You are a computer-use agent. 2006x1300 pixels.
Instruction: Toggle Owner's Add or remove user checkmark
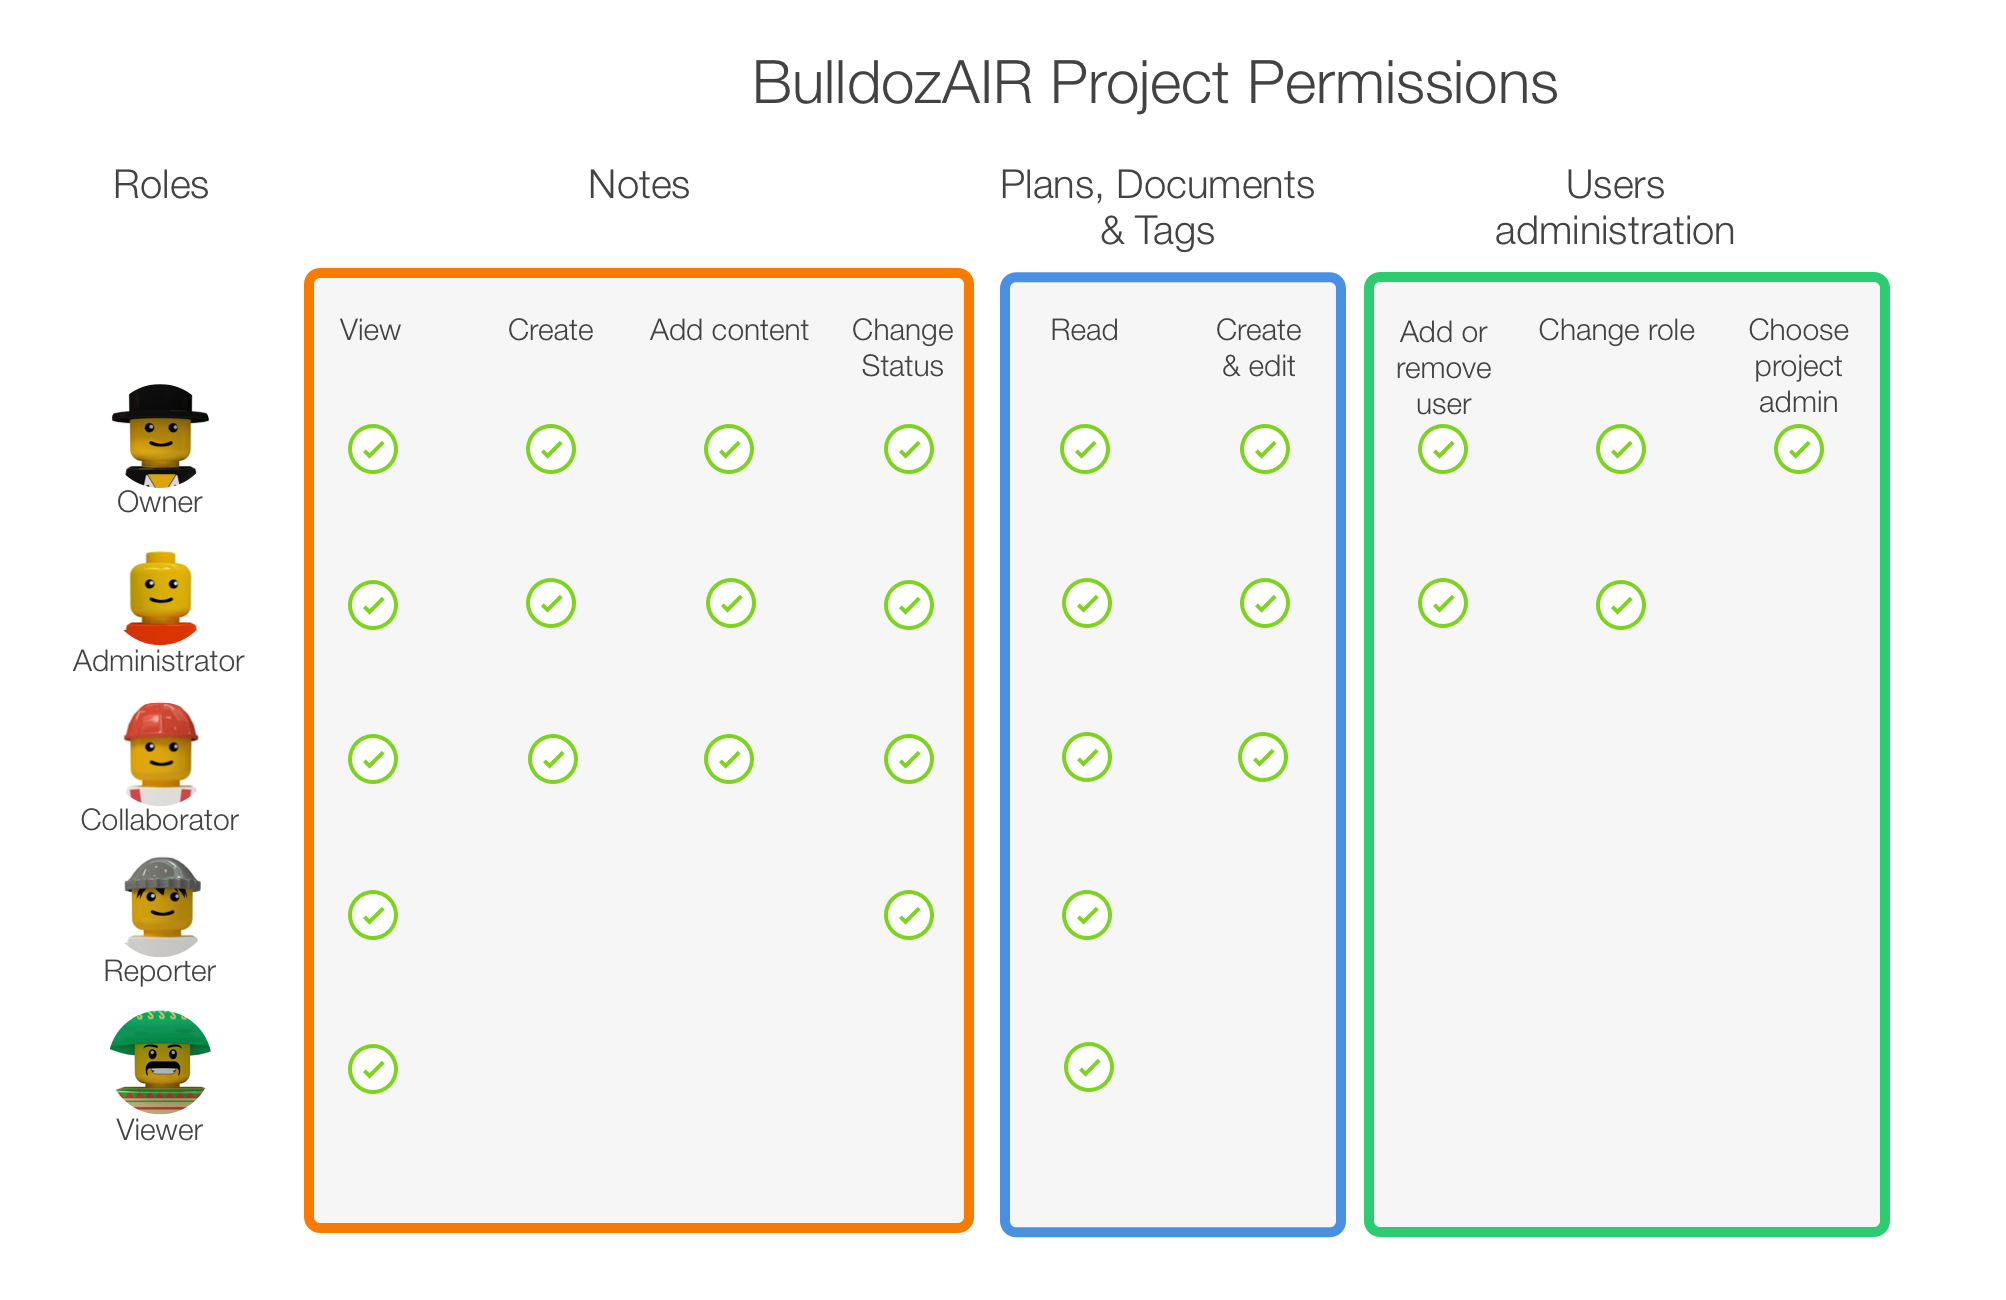tap(1442, 449)
